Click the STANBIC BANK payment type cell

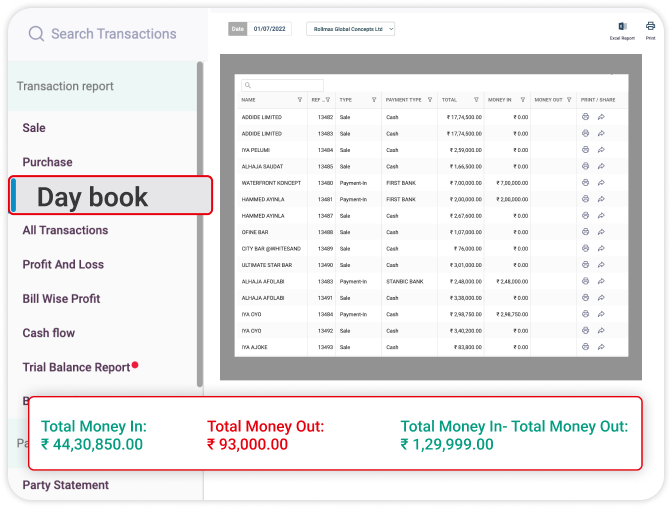405,281
